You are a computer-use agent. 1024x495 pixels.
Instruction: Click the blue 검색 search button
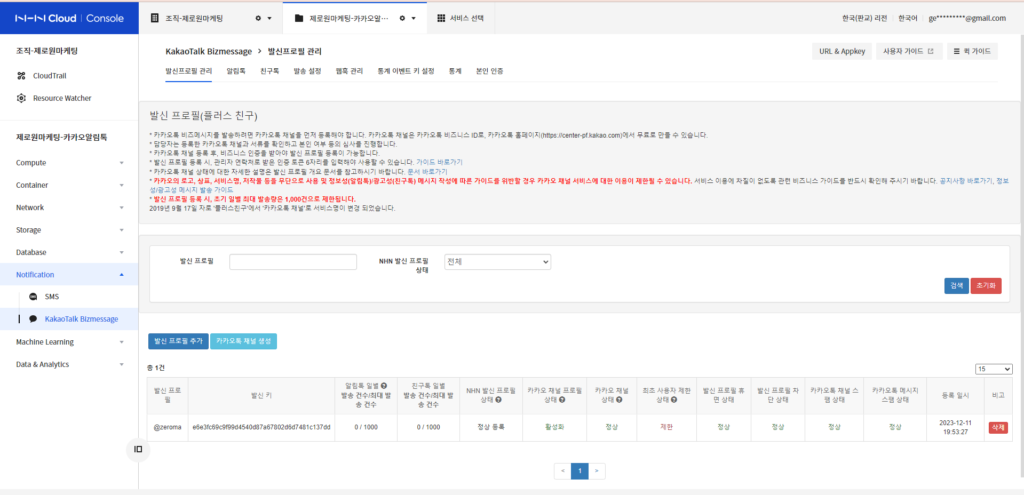(956, 286)
